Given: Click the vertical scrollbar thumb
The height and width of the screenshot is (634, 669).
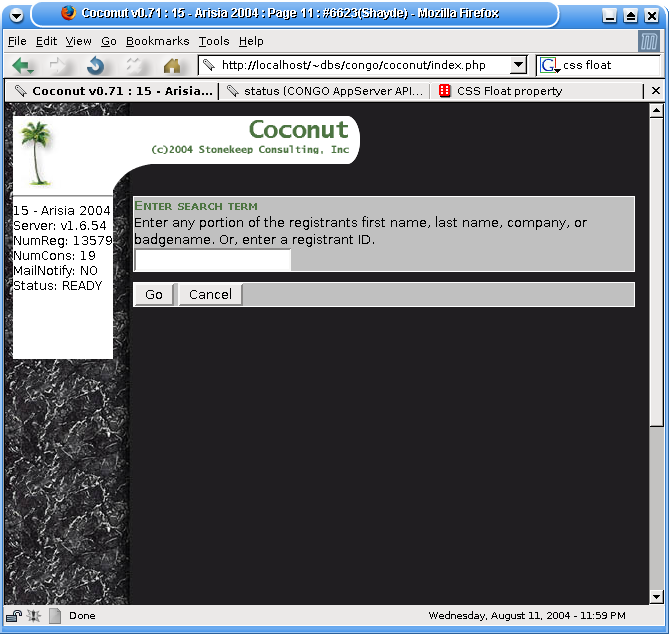Looking at the screenshot, I should [x=656, y=271].
